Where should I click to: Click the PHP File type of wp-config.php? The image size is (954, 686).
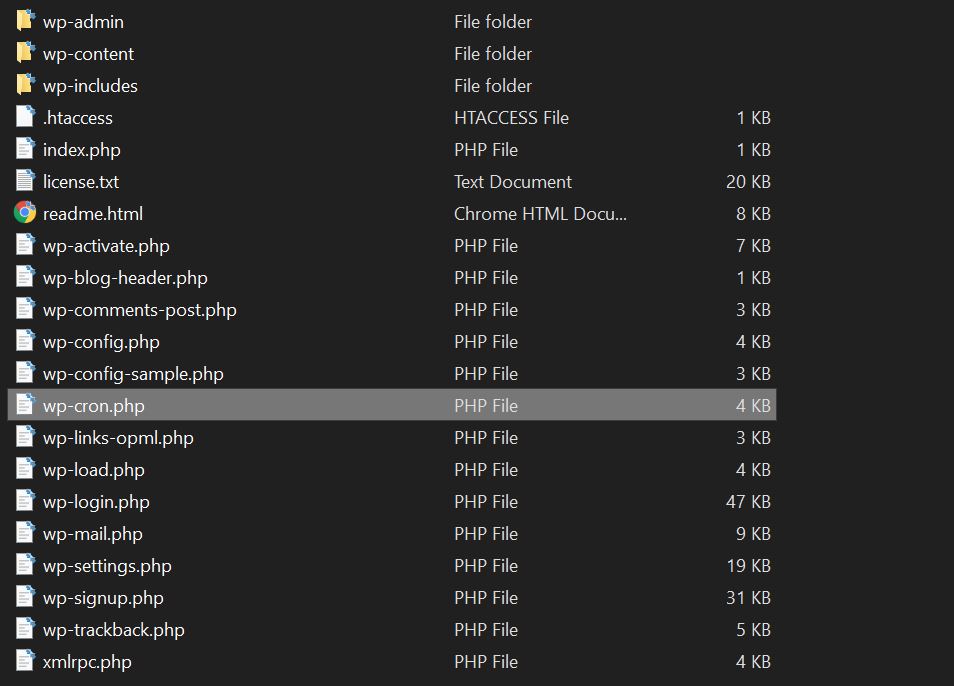click(x=486, y=342)
